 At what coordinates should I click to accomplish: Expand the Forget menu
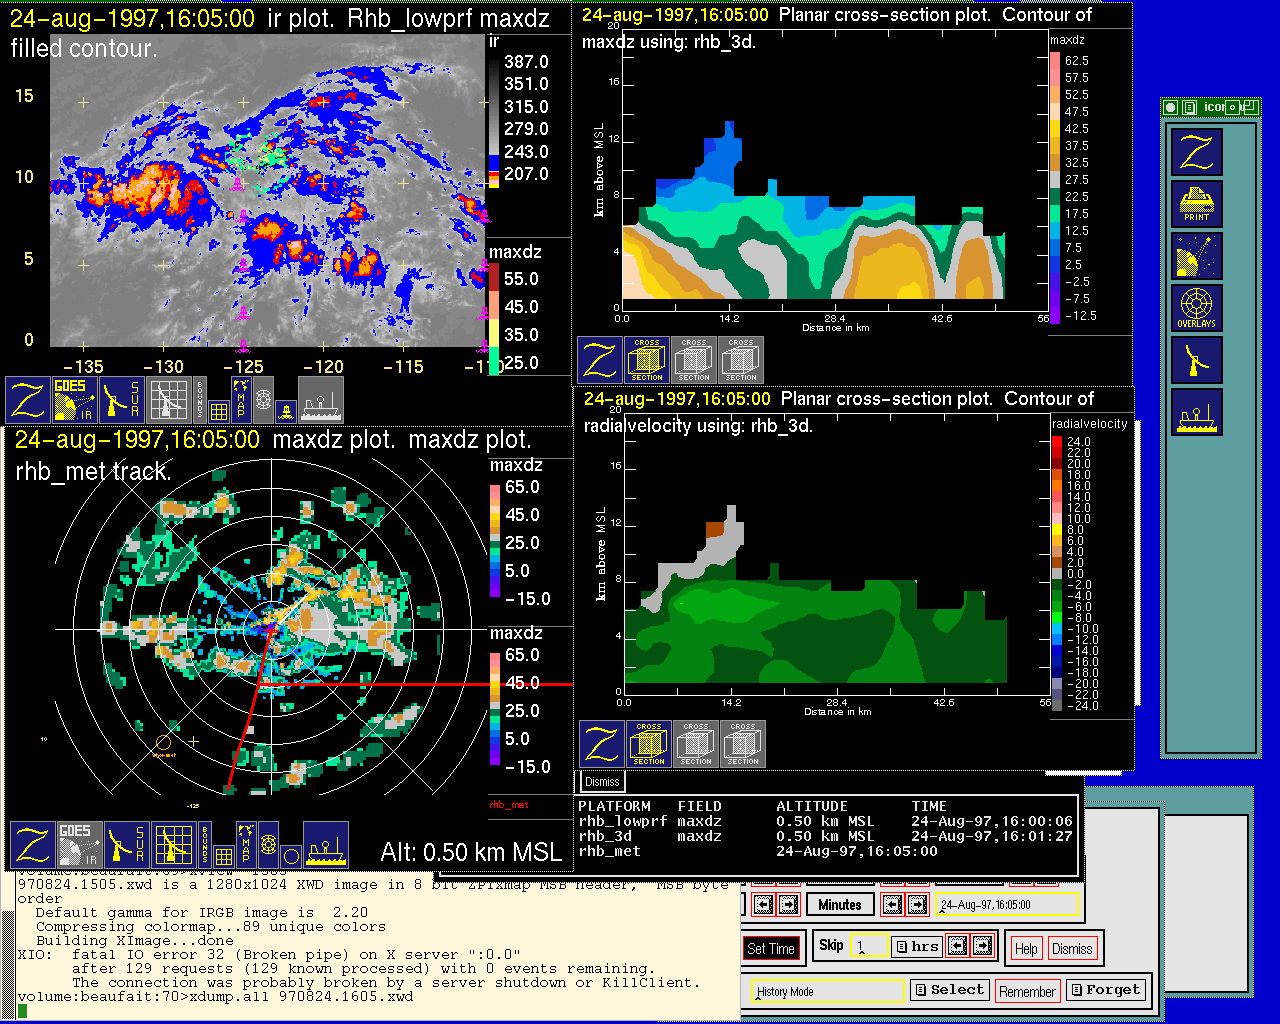1104,990
